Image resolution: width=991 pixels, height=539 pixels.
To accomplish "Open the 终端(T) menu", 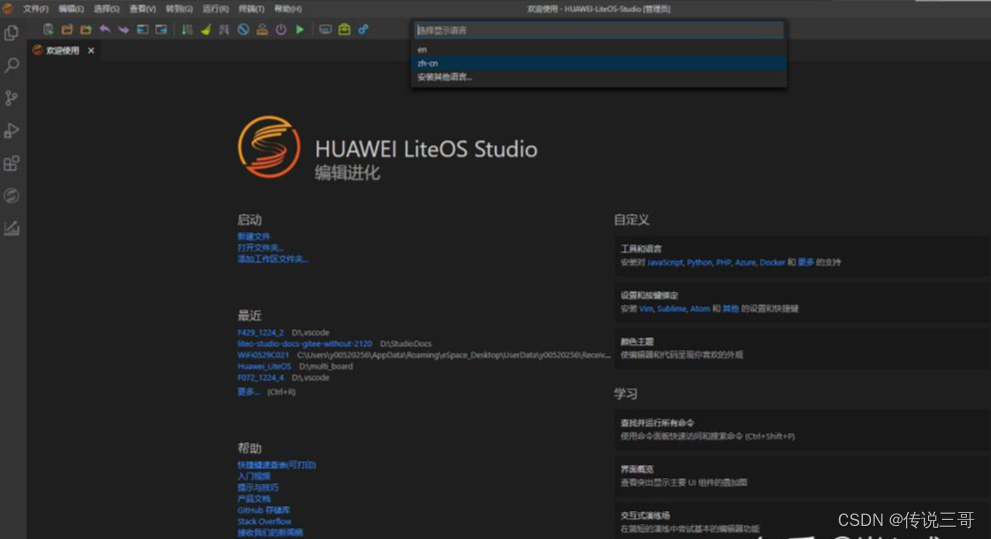I will 251,9.
